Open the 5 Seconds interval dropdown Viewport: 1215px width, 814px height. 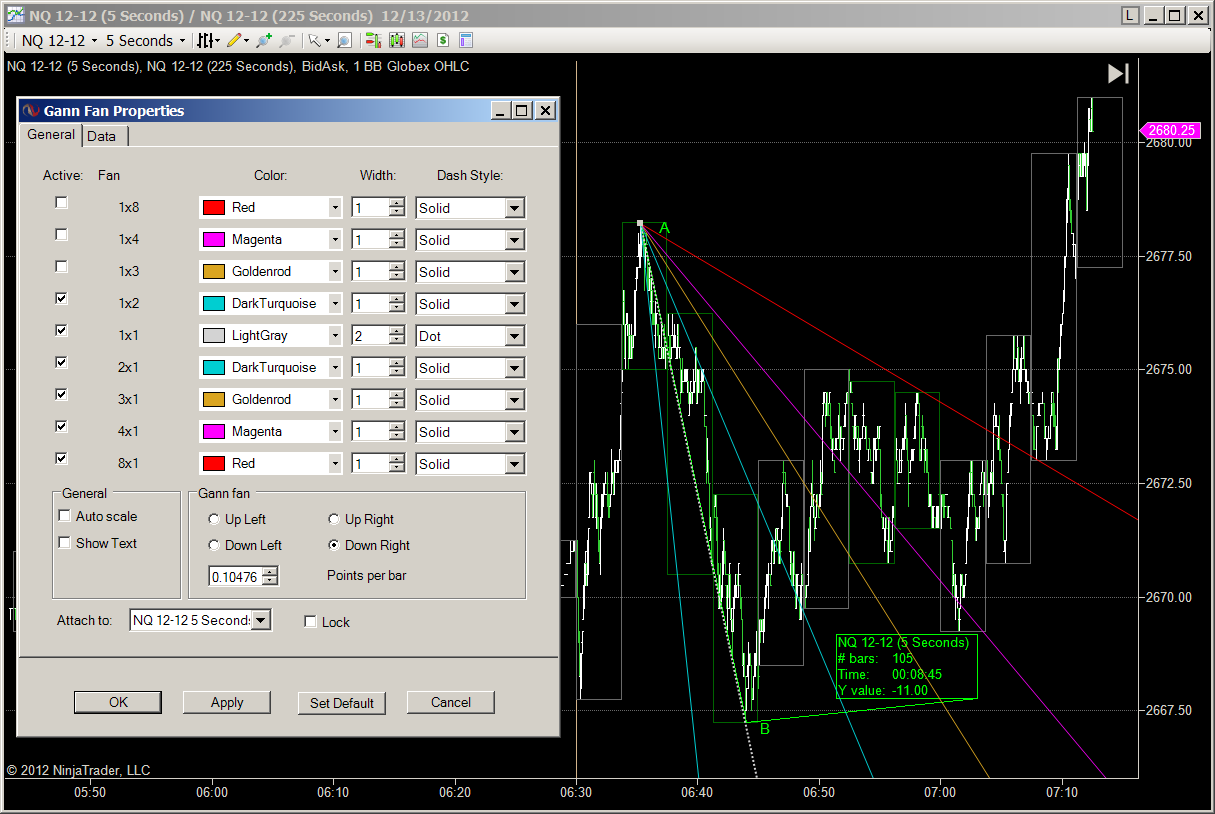tap(145, 41)
